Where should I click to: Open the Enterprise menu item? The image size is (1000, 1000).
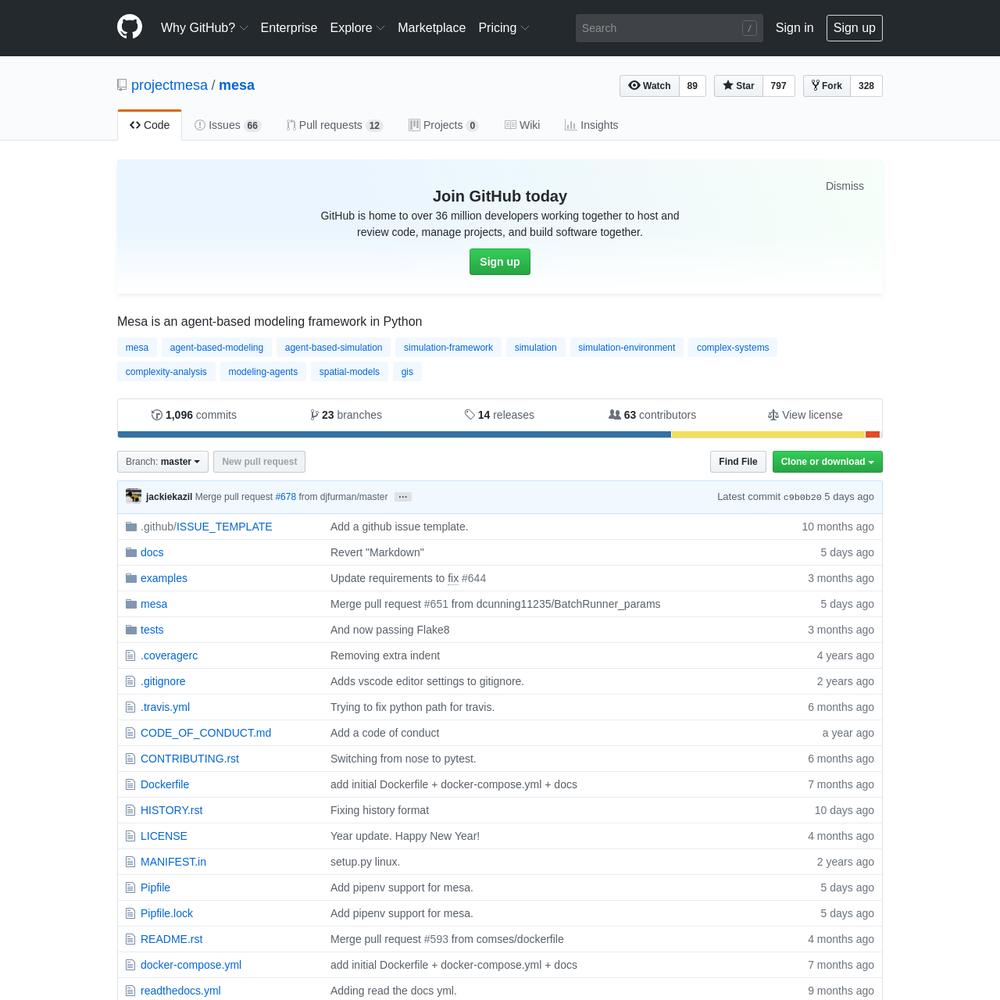tap(289, 28)
